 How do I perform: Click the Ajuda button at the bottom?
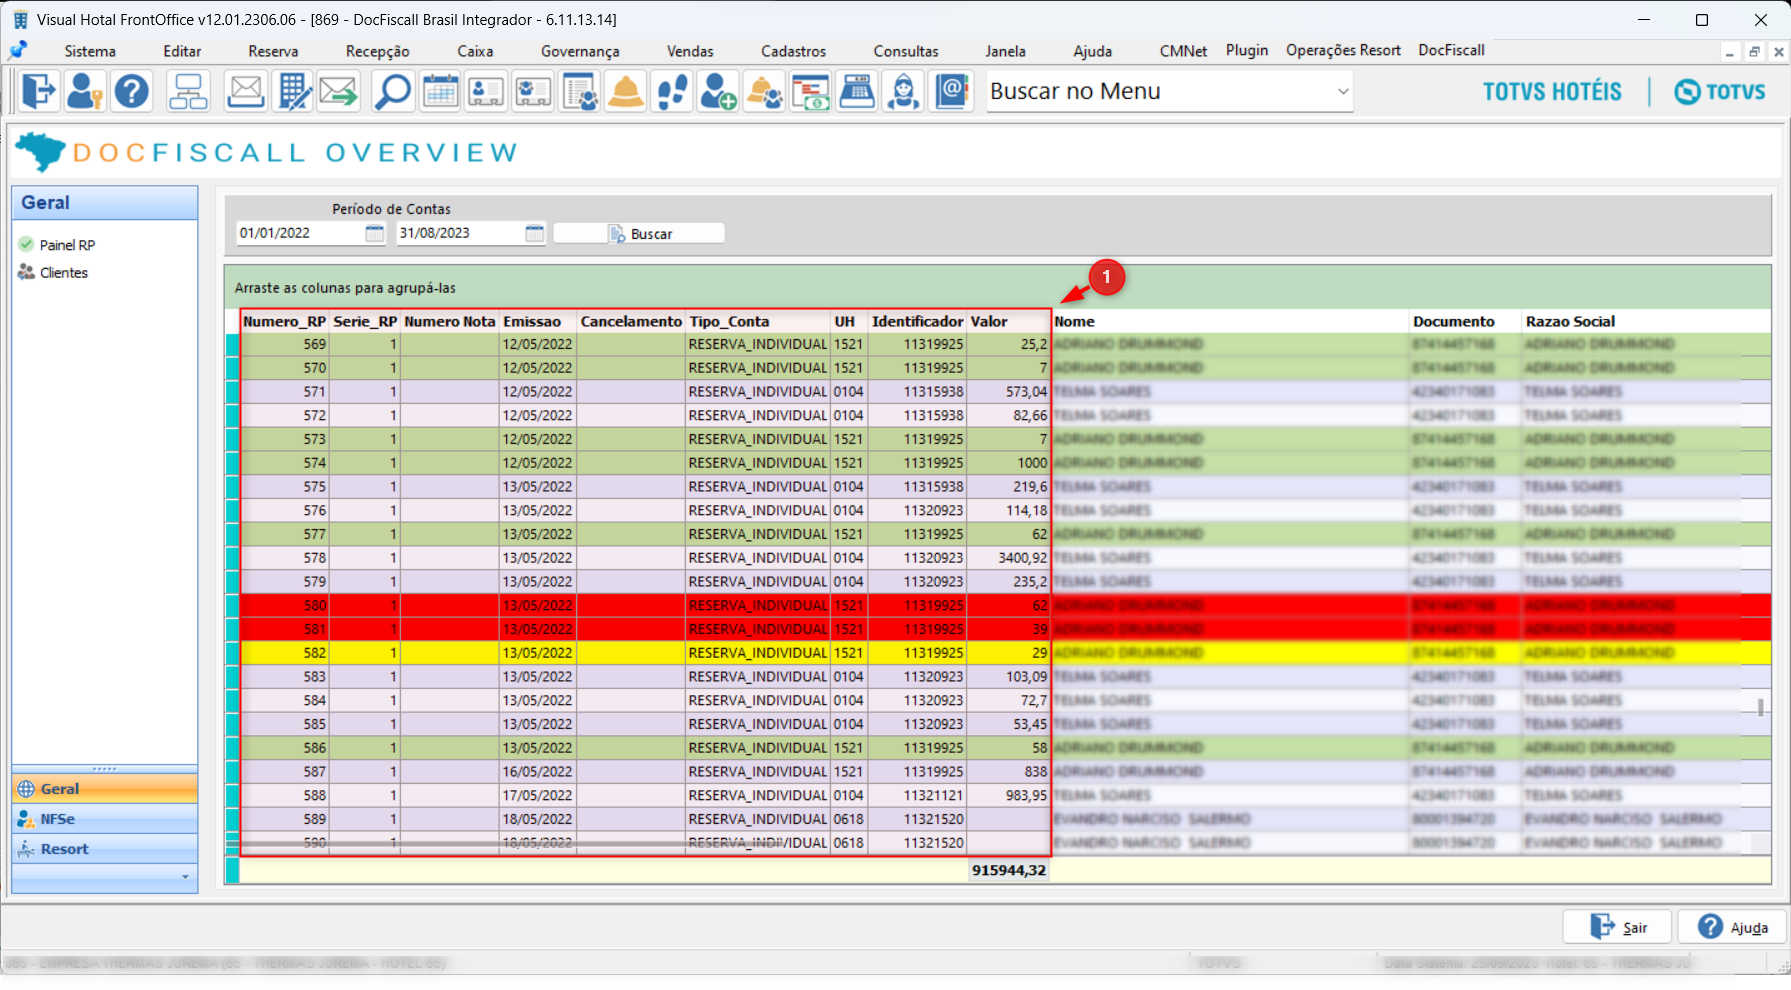click(1733, 927)
